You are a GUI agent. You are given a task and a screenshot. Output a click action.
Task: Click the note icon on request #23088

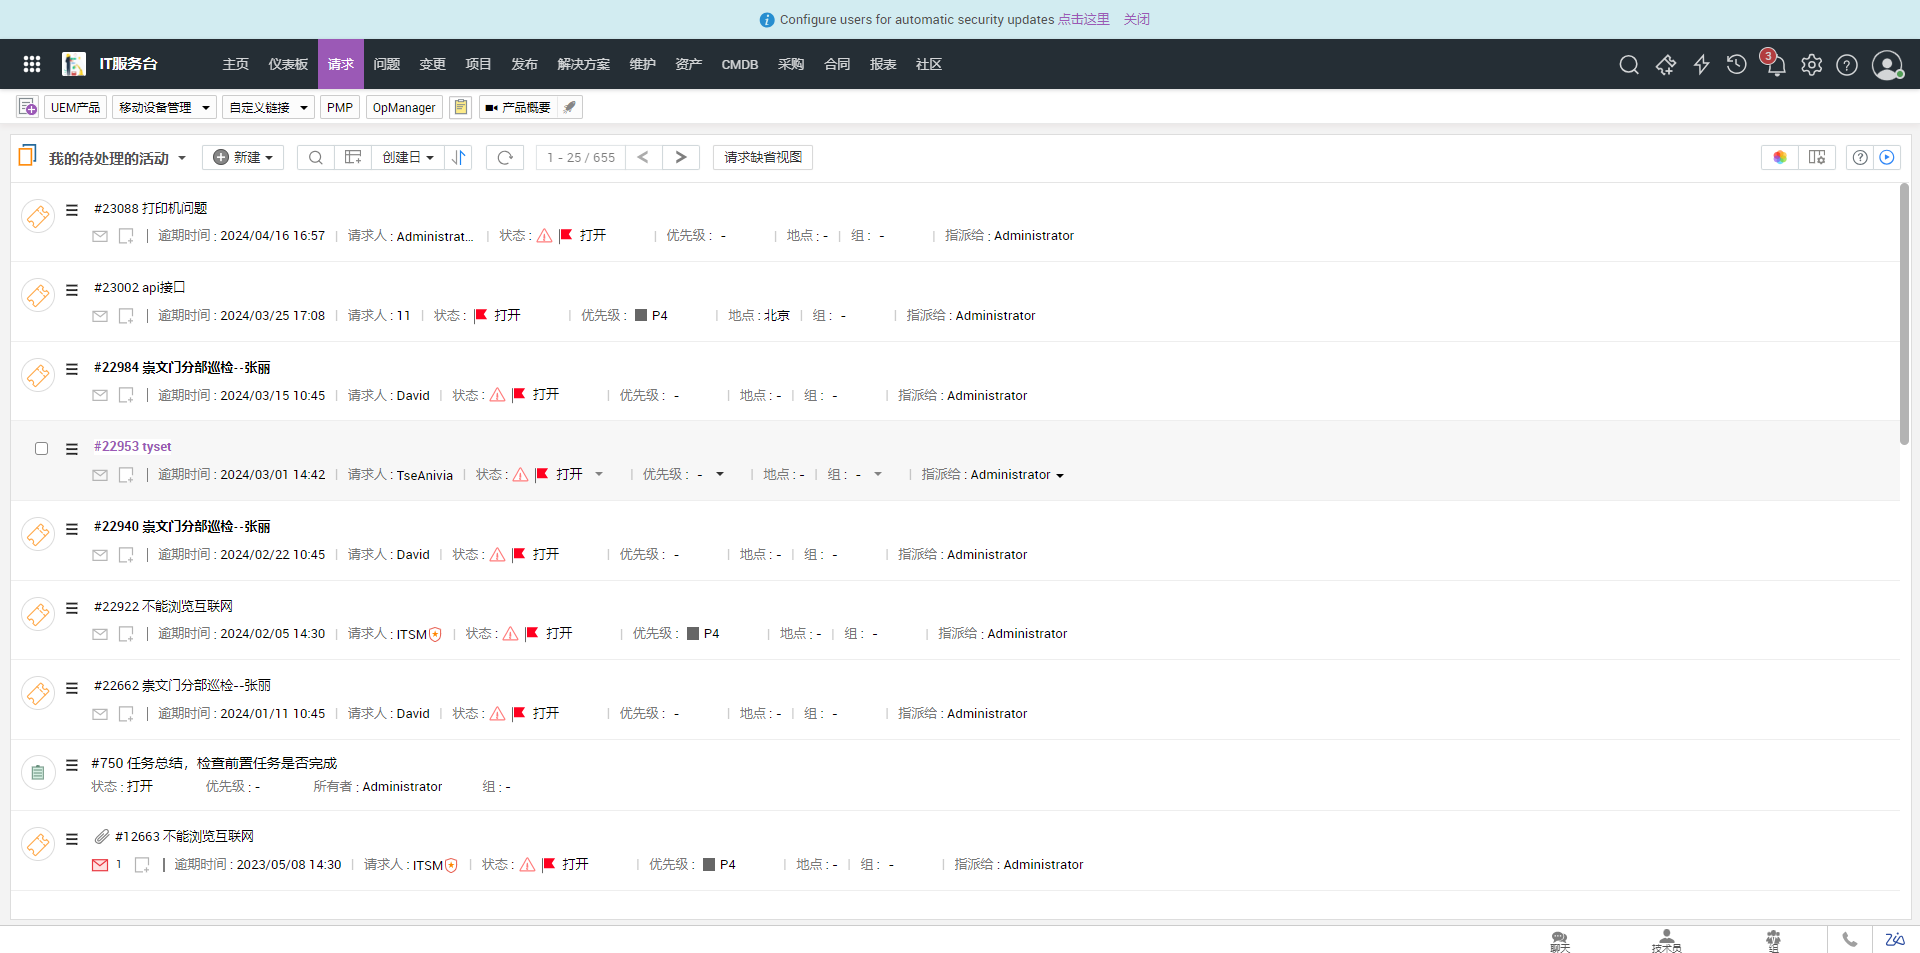126,236
